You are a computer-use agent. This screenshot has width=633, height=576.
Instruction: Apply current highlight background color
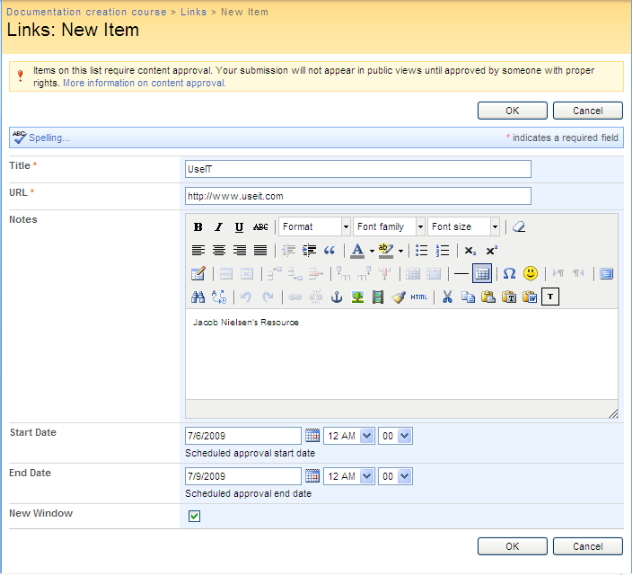386,251
